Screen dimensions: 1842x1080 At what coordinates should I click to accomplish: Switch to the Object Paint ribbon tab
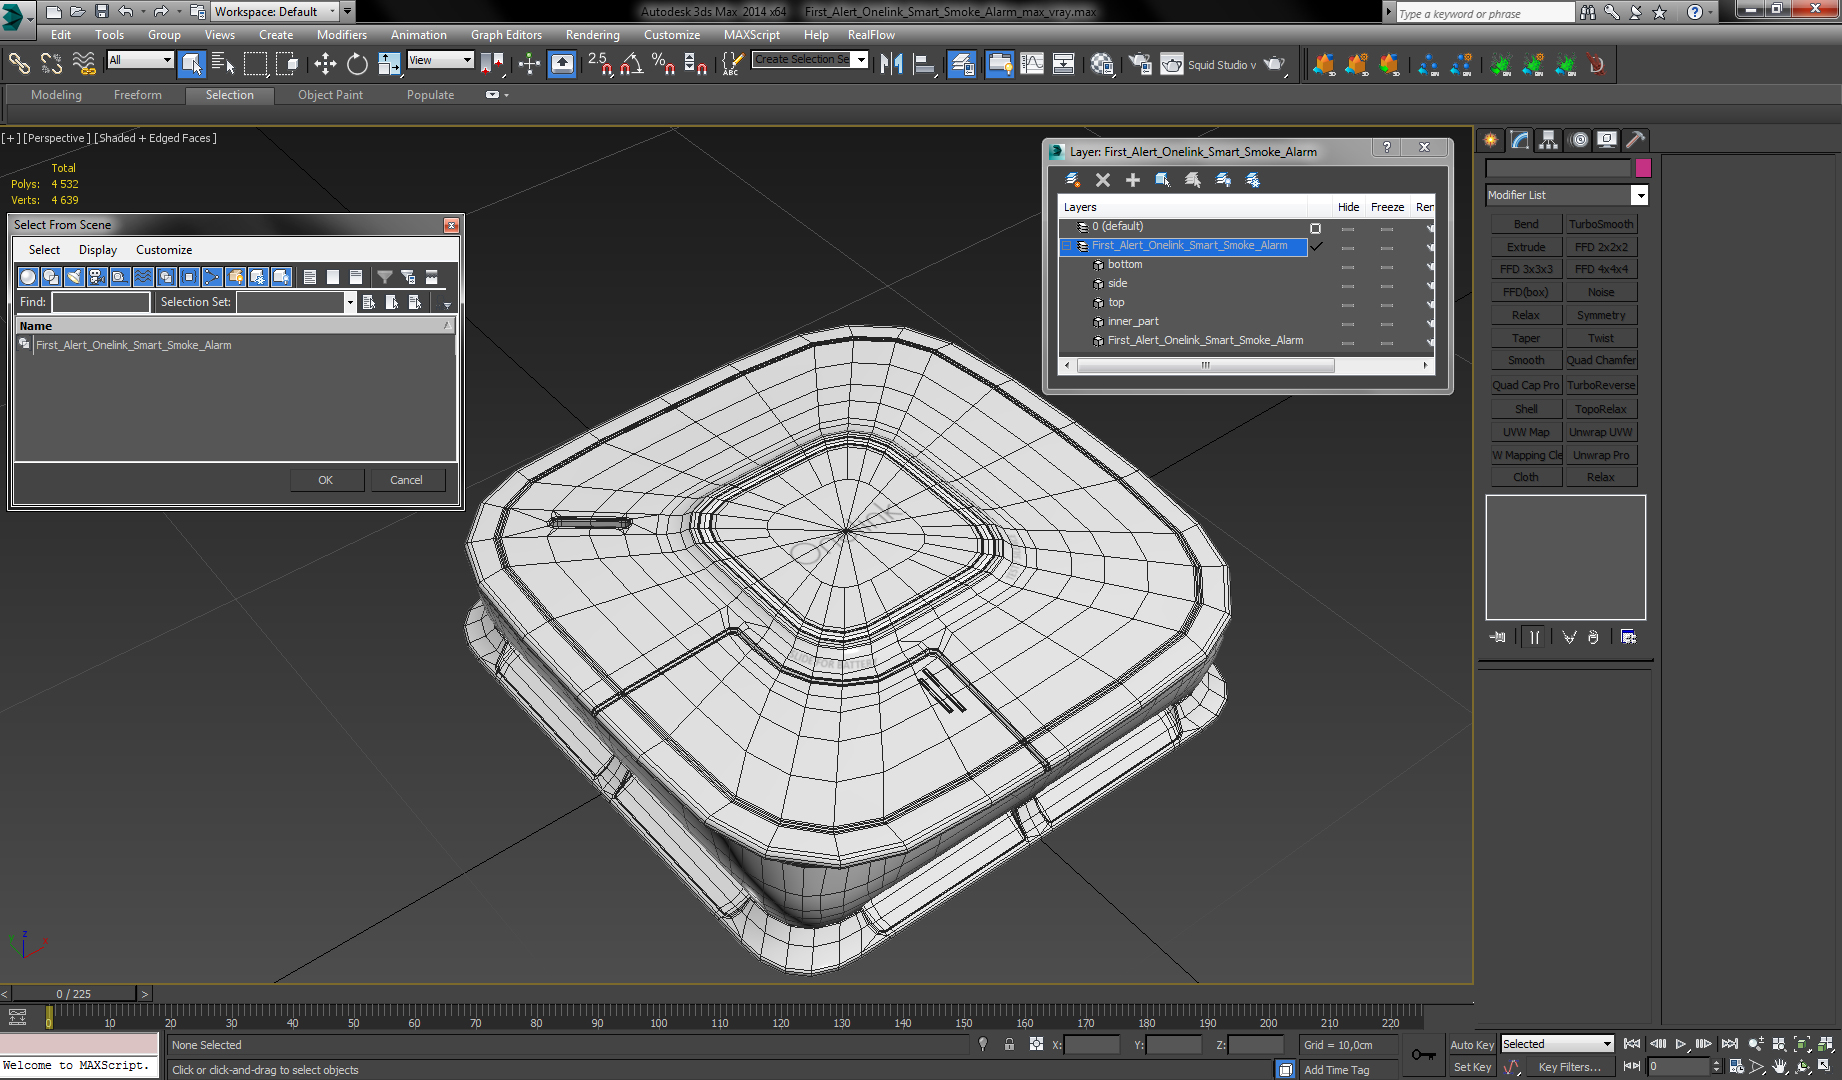pos(330,95)
